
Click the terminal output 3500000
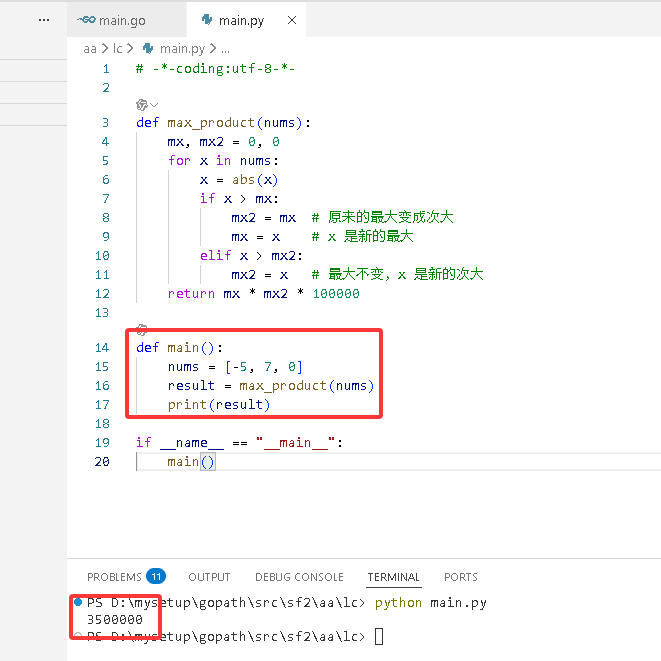tap(115, 619)
